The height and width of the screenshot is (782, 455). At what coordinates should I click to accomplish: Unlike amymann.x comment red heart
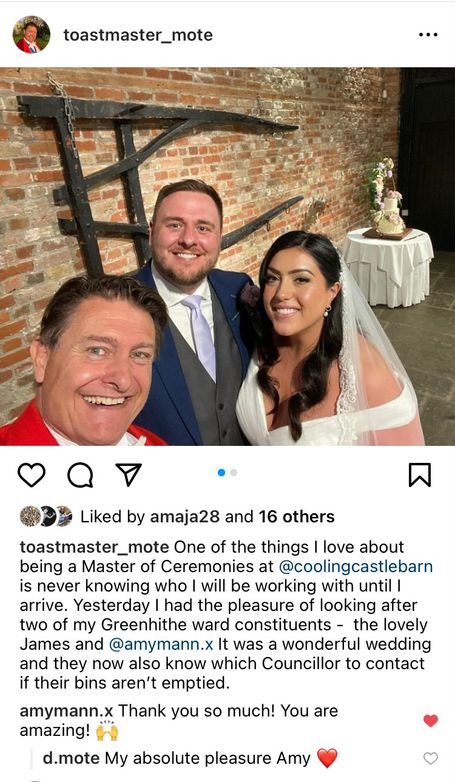click(431, 720)
